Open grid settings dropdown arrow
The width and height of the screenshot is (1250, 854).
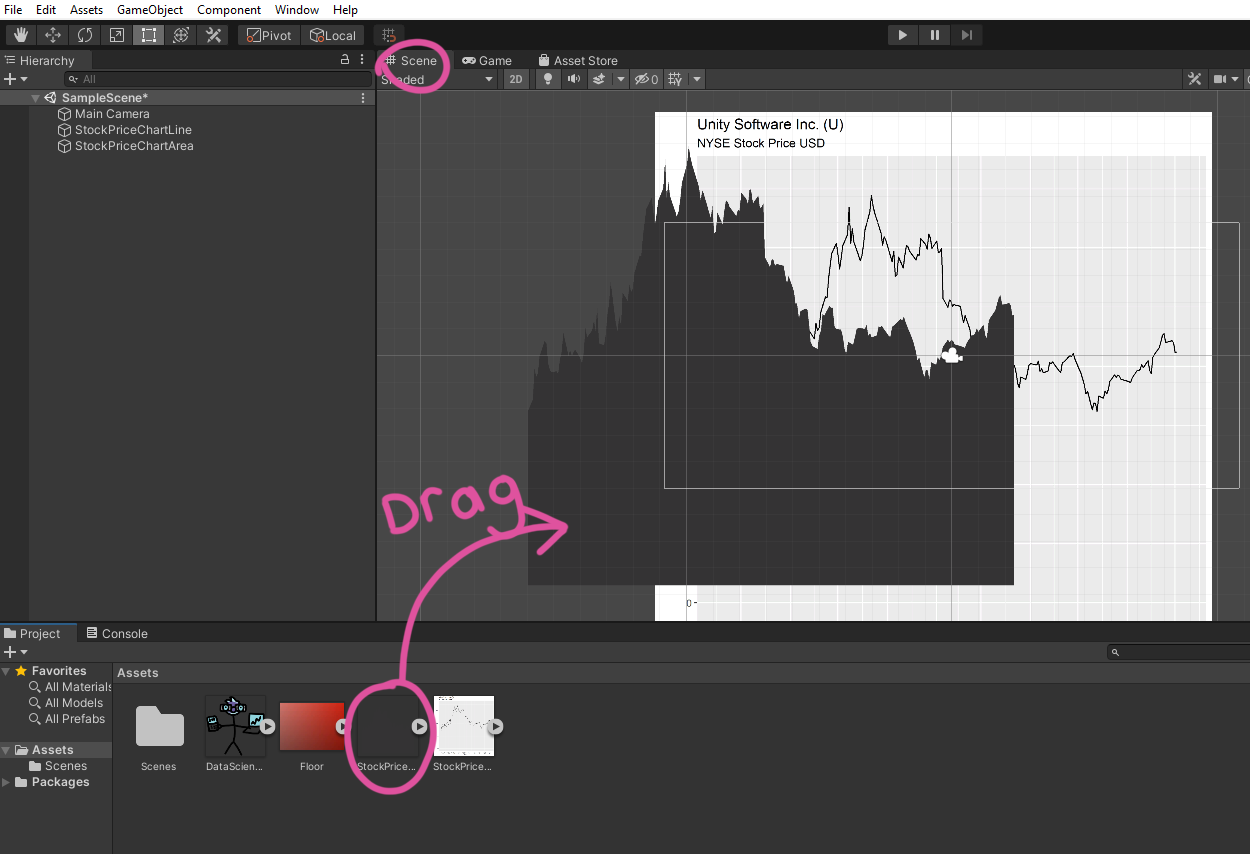point(697,79)
